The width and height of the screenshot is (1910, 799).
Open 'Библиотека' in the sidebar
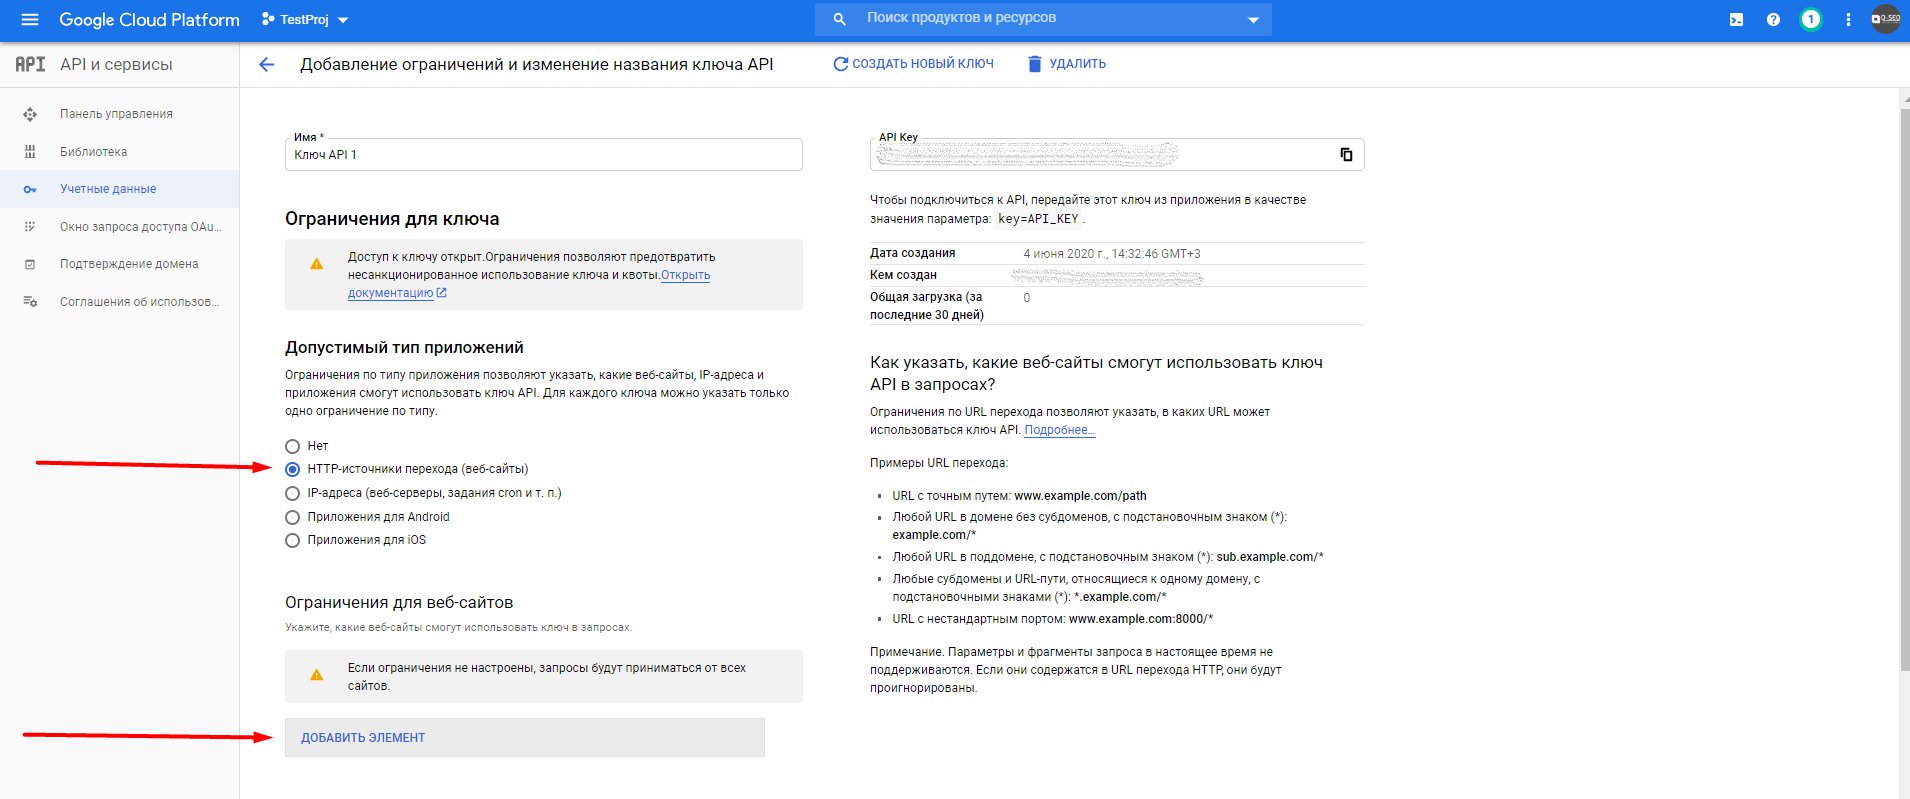(93, 152)
